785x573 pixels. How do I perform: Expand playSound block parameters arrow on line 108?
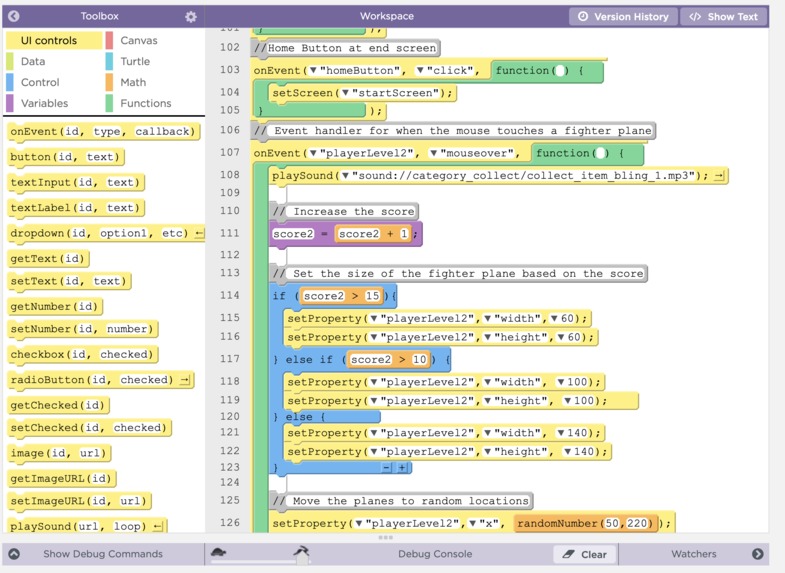point(719,176)
